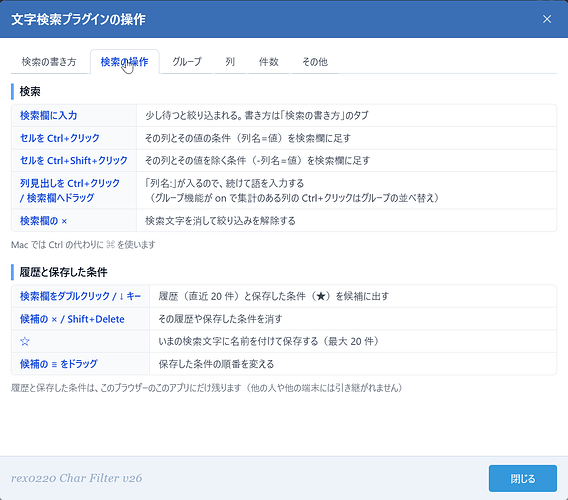Click the 検索 section heading
The width and height of the screenshot is (568, 500).
pos(30,92)
